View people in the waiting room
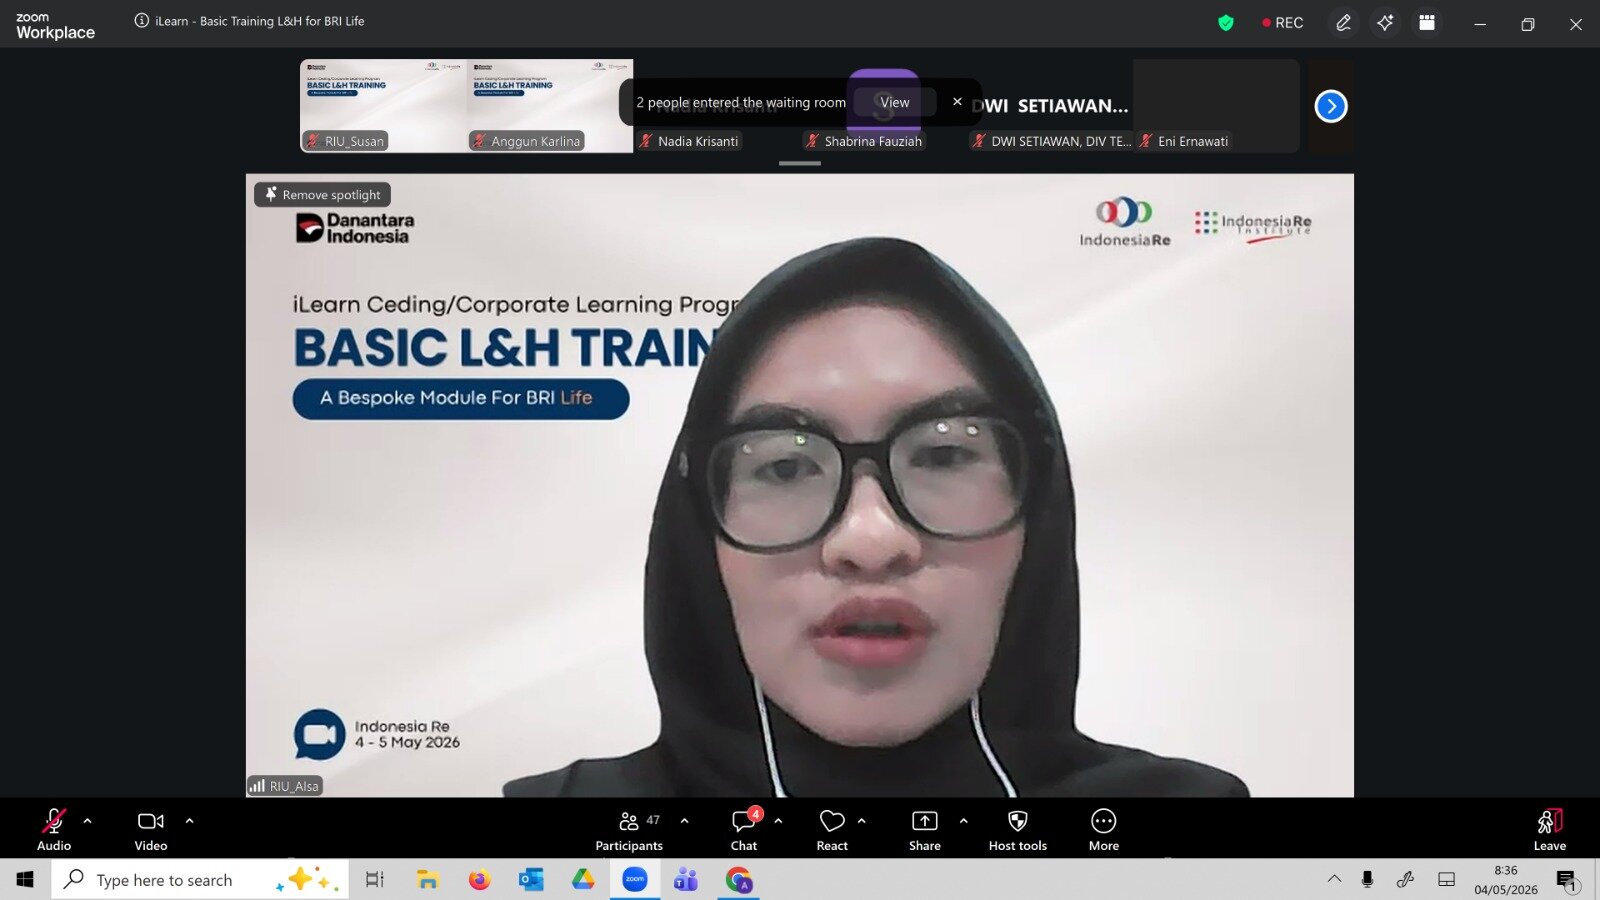This screenshot has height=900, width=1600. click(x=895, y=102)
